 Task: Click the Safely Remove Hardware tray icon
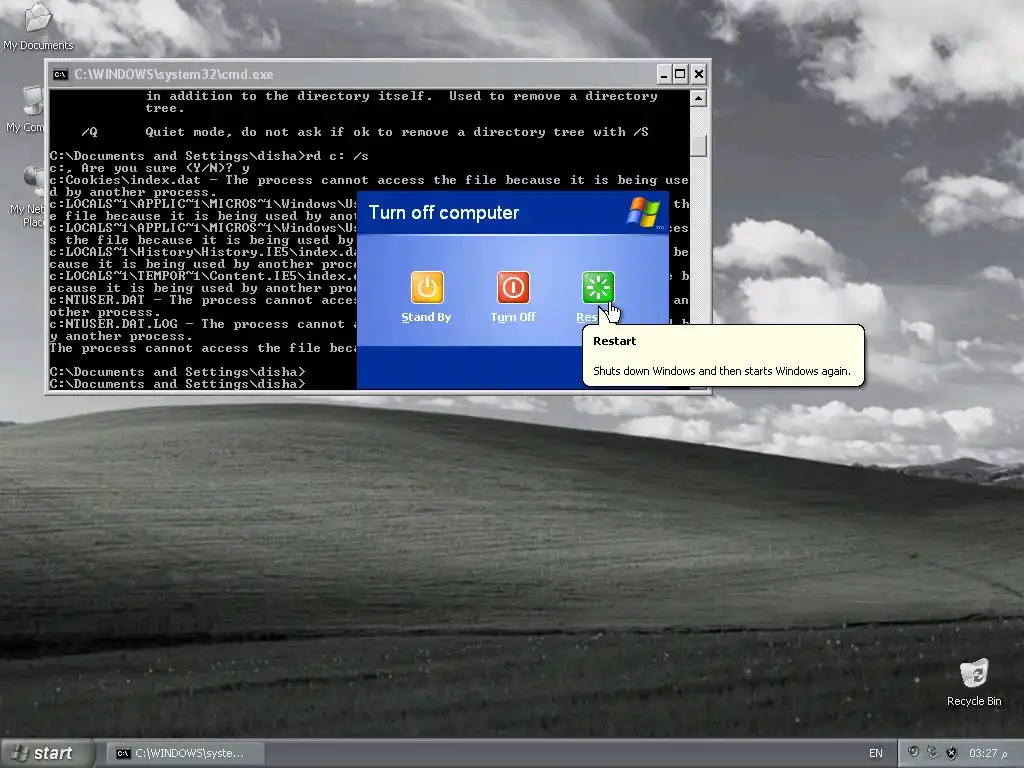933,752
